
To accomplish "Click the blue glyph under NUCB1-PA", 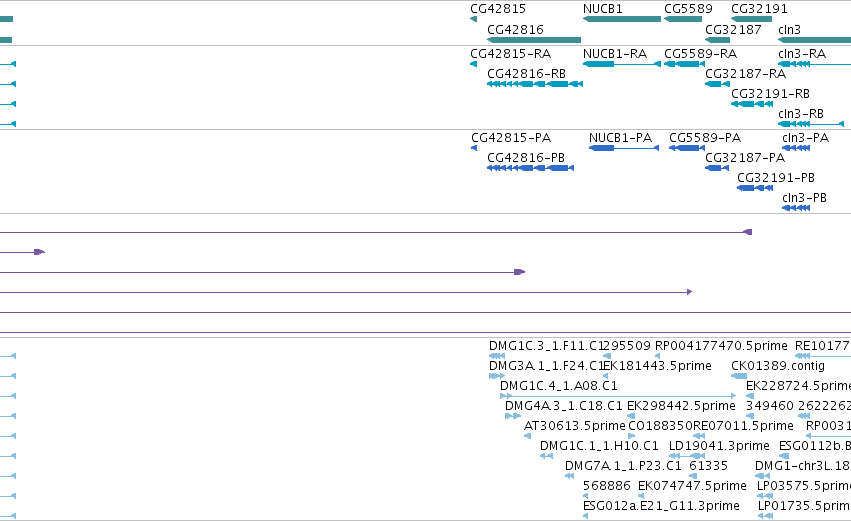I will click(624, 148).
